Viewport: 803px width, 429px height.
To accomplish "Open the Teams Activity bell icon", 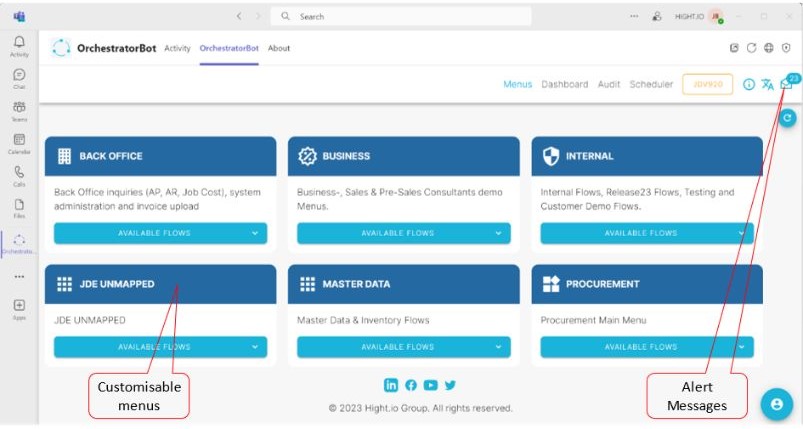I will (x=19, y=46).
